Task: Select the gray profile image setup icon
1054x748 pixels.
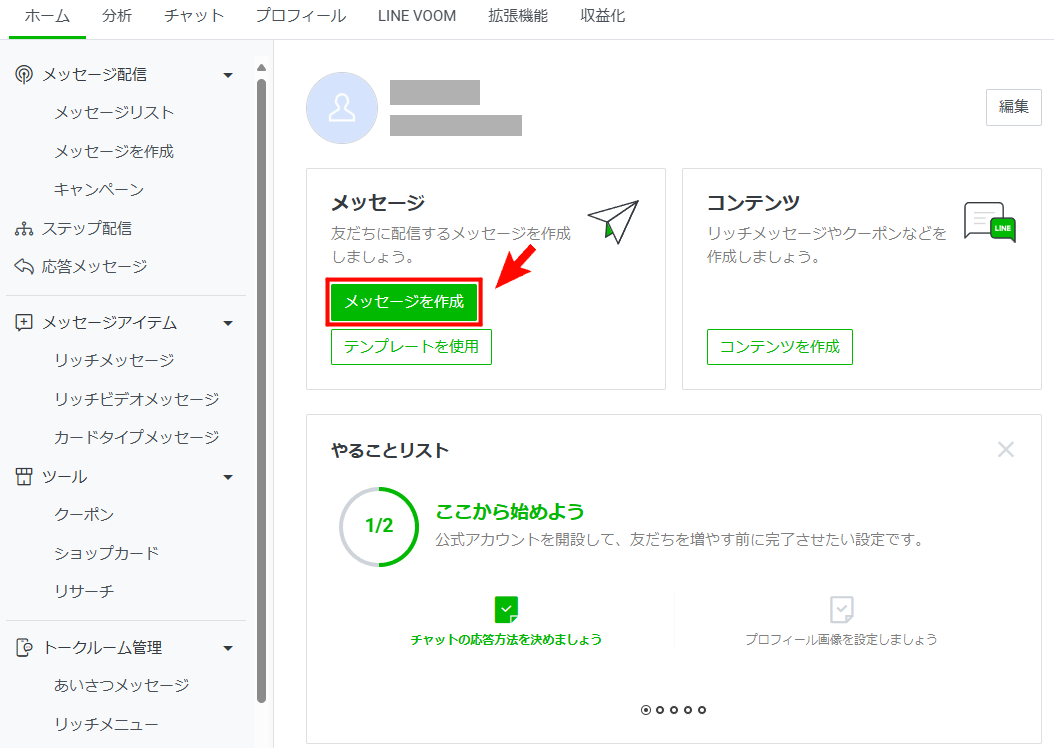Action: tap(841, 609)
